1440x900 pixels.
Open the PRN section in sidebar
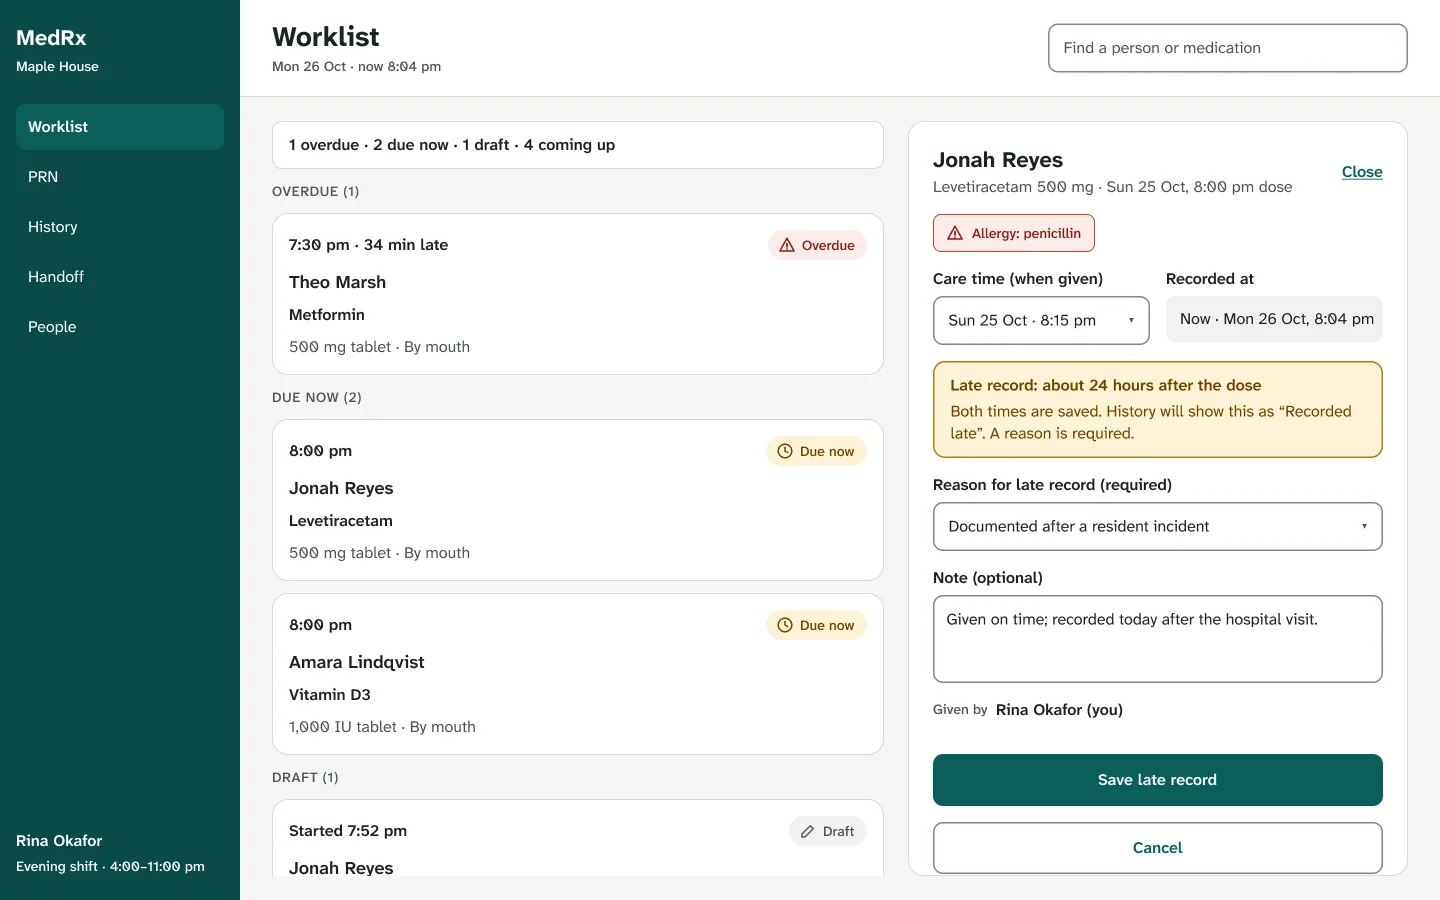click(x=120, y=177)
